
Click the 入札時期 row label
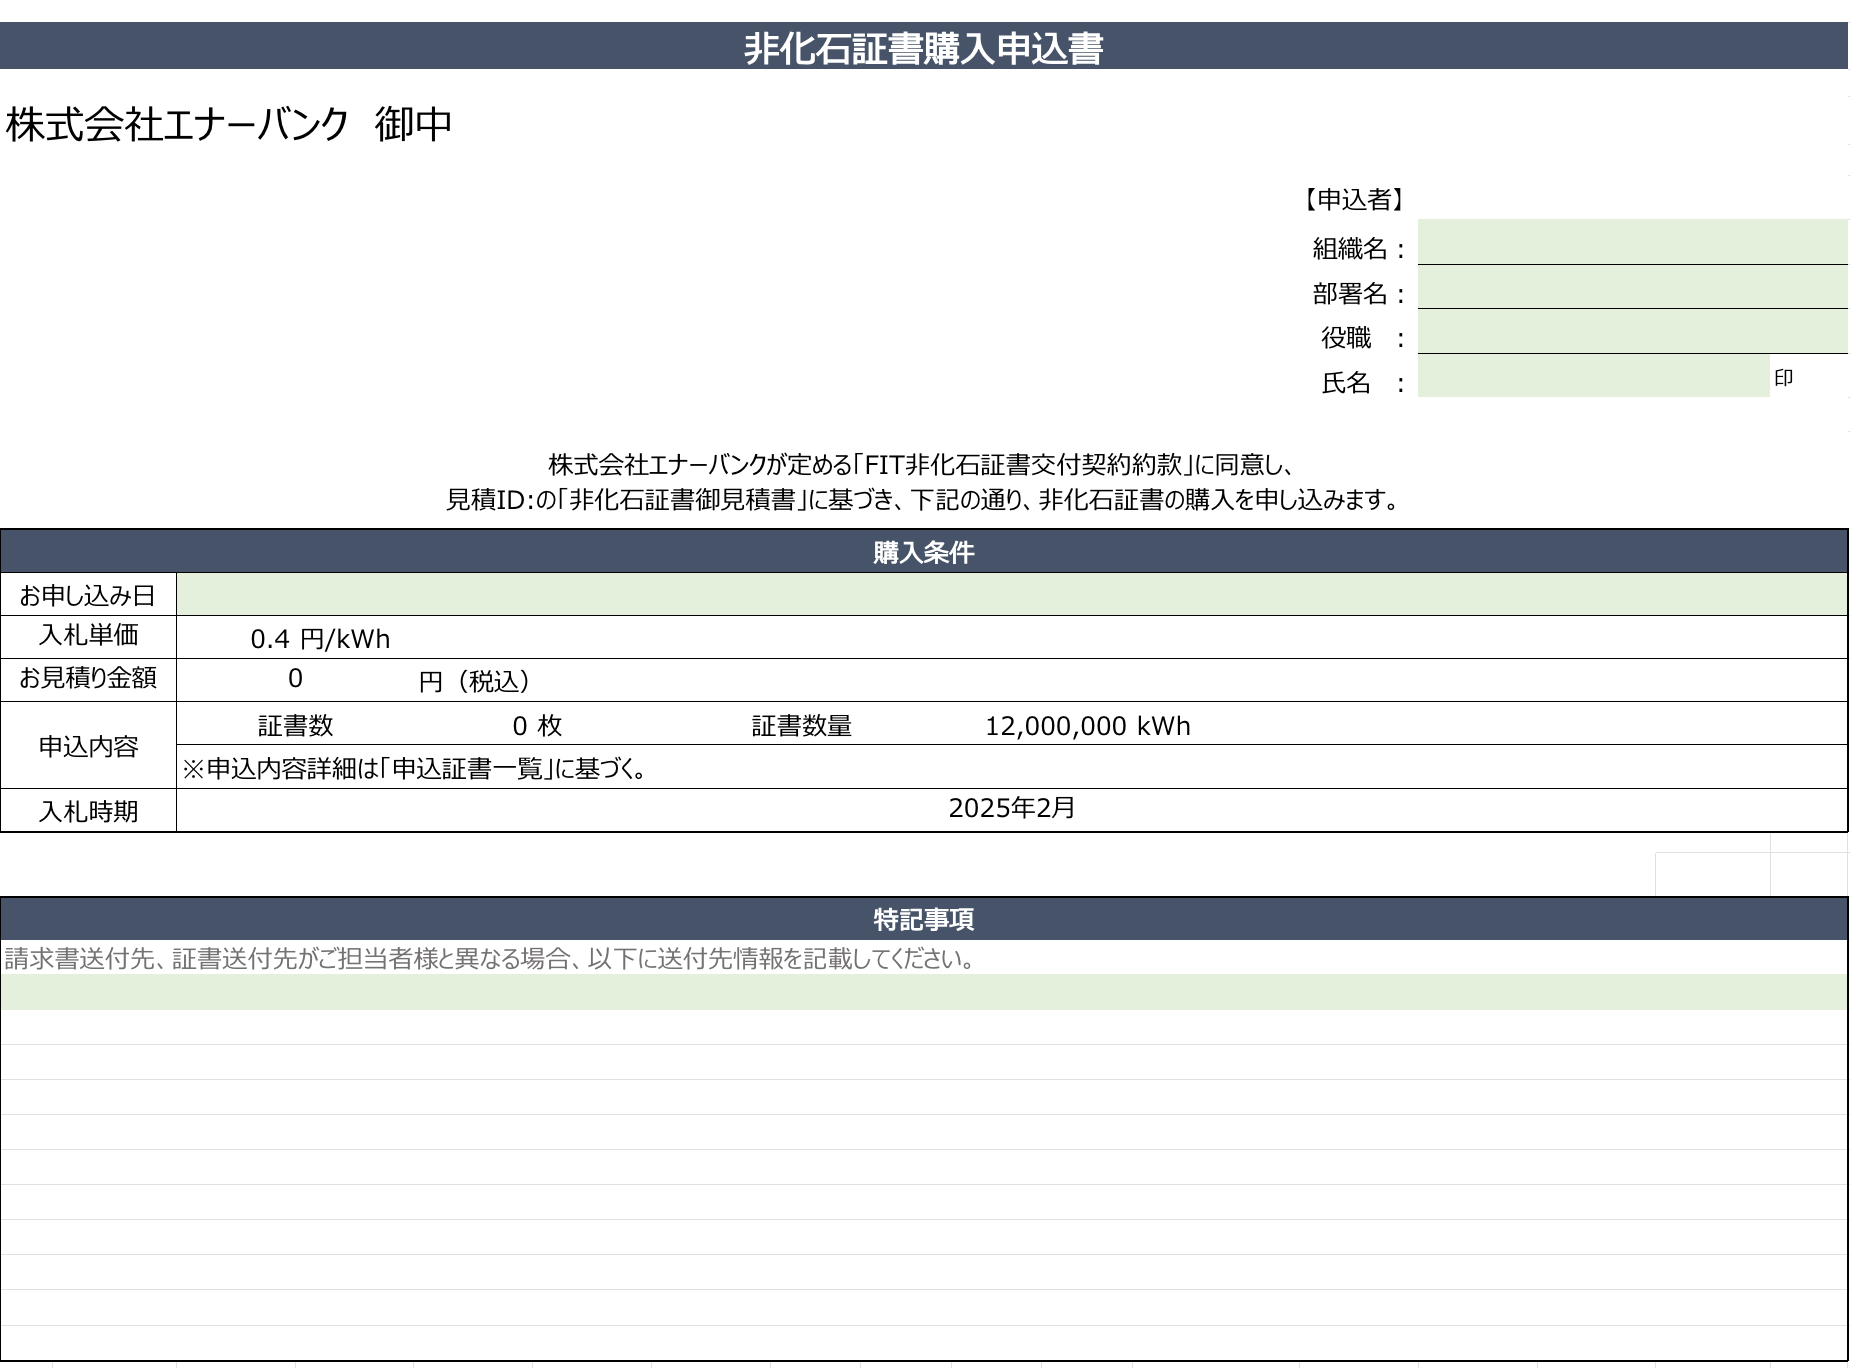[88, 811]
